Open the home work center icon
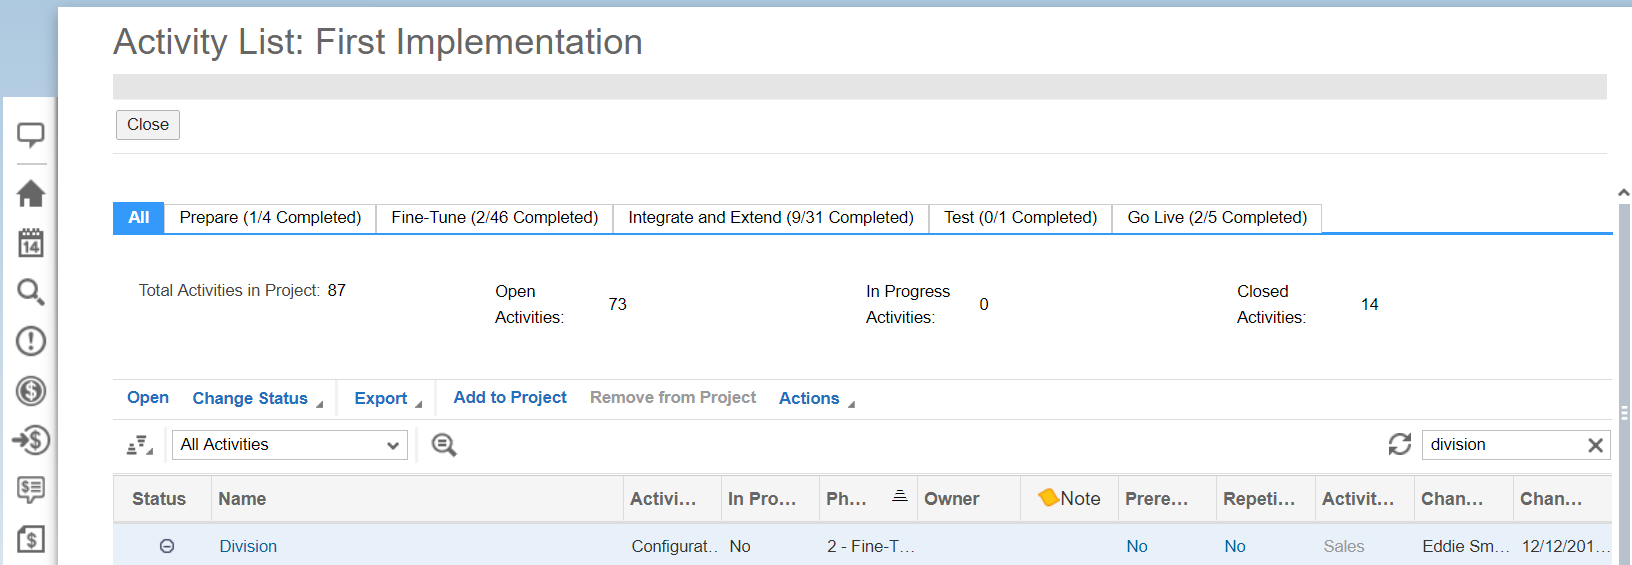1632x565 pixels. click(x=31, y=193)
